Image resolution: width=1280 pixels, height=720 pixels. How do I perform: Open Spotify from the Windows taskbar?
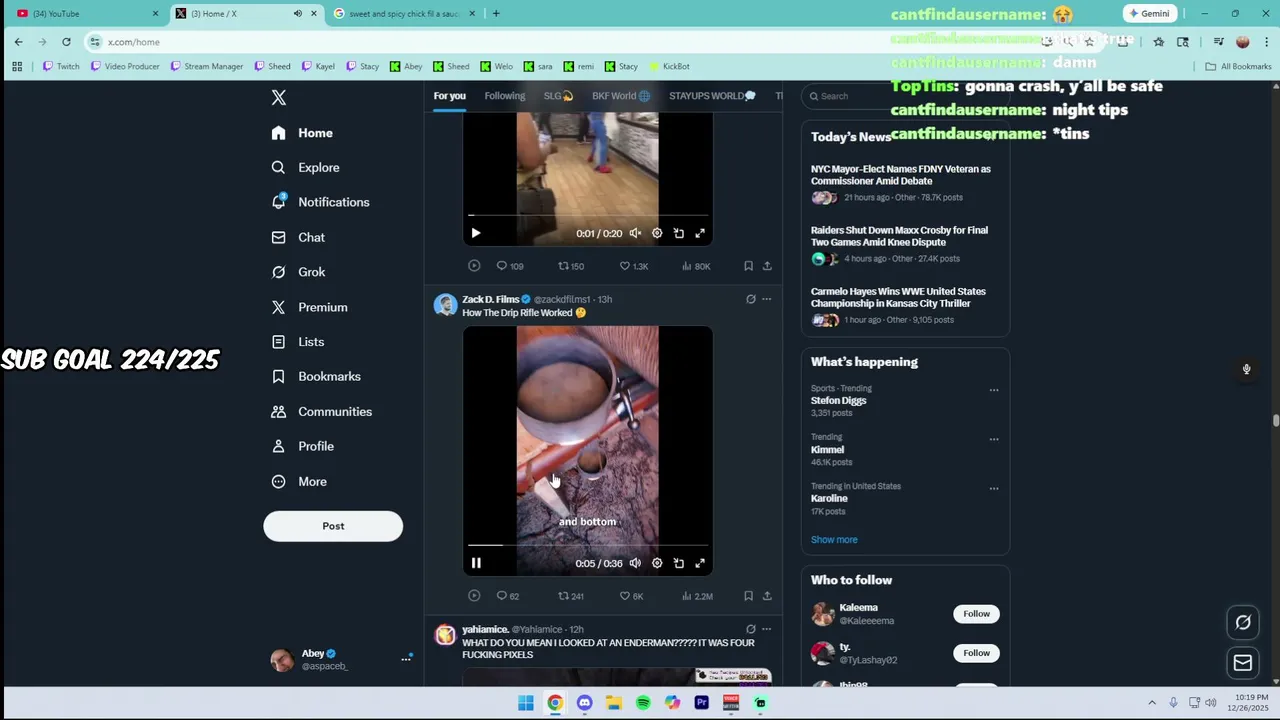(643, 703)
